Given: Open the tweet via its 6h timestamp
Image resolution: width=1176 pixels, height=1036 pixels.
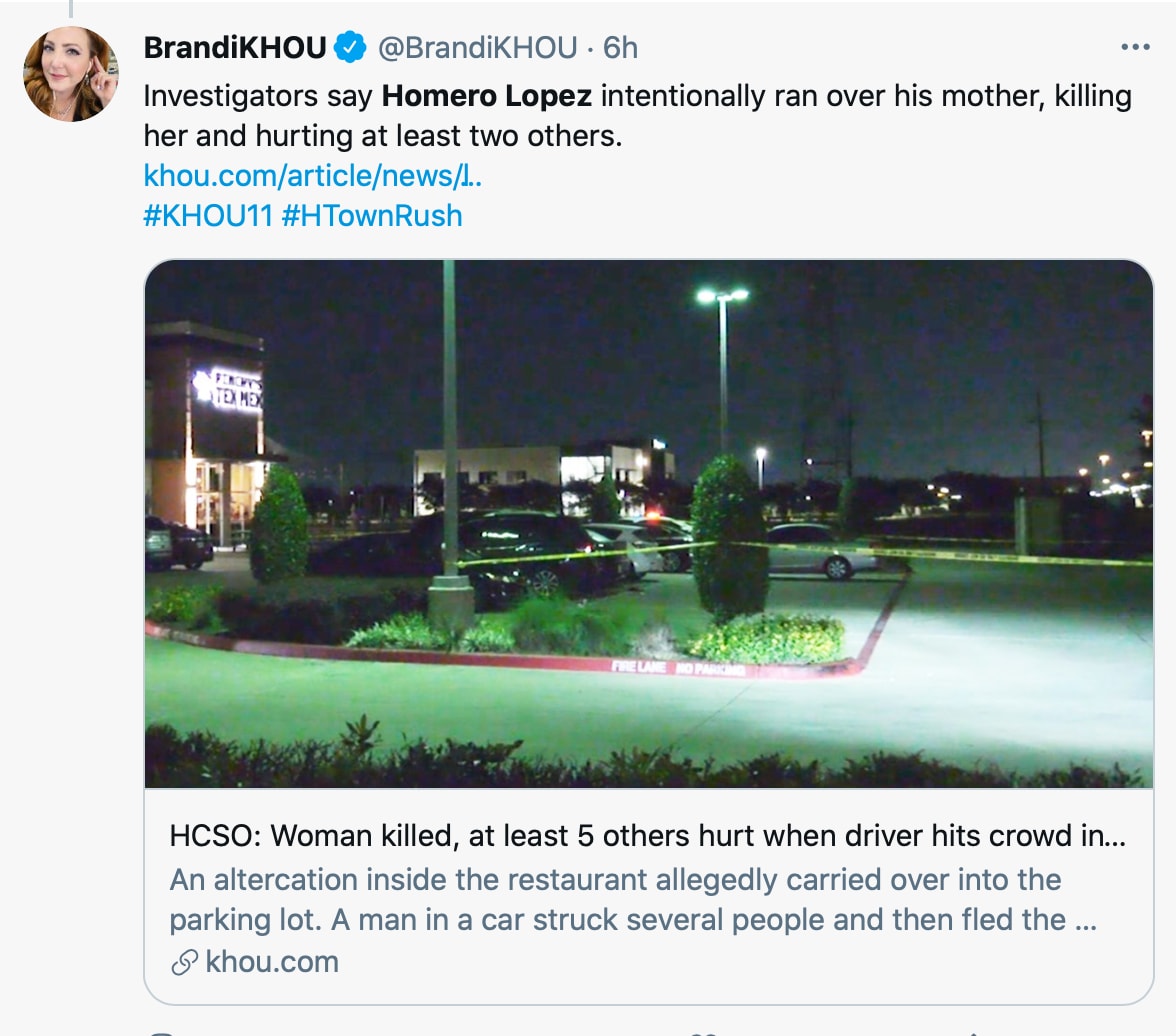Looking at the screenshot, I should coord(620,47).
